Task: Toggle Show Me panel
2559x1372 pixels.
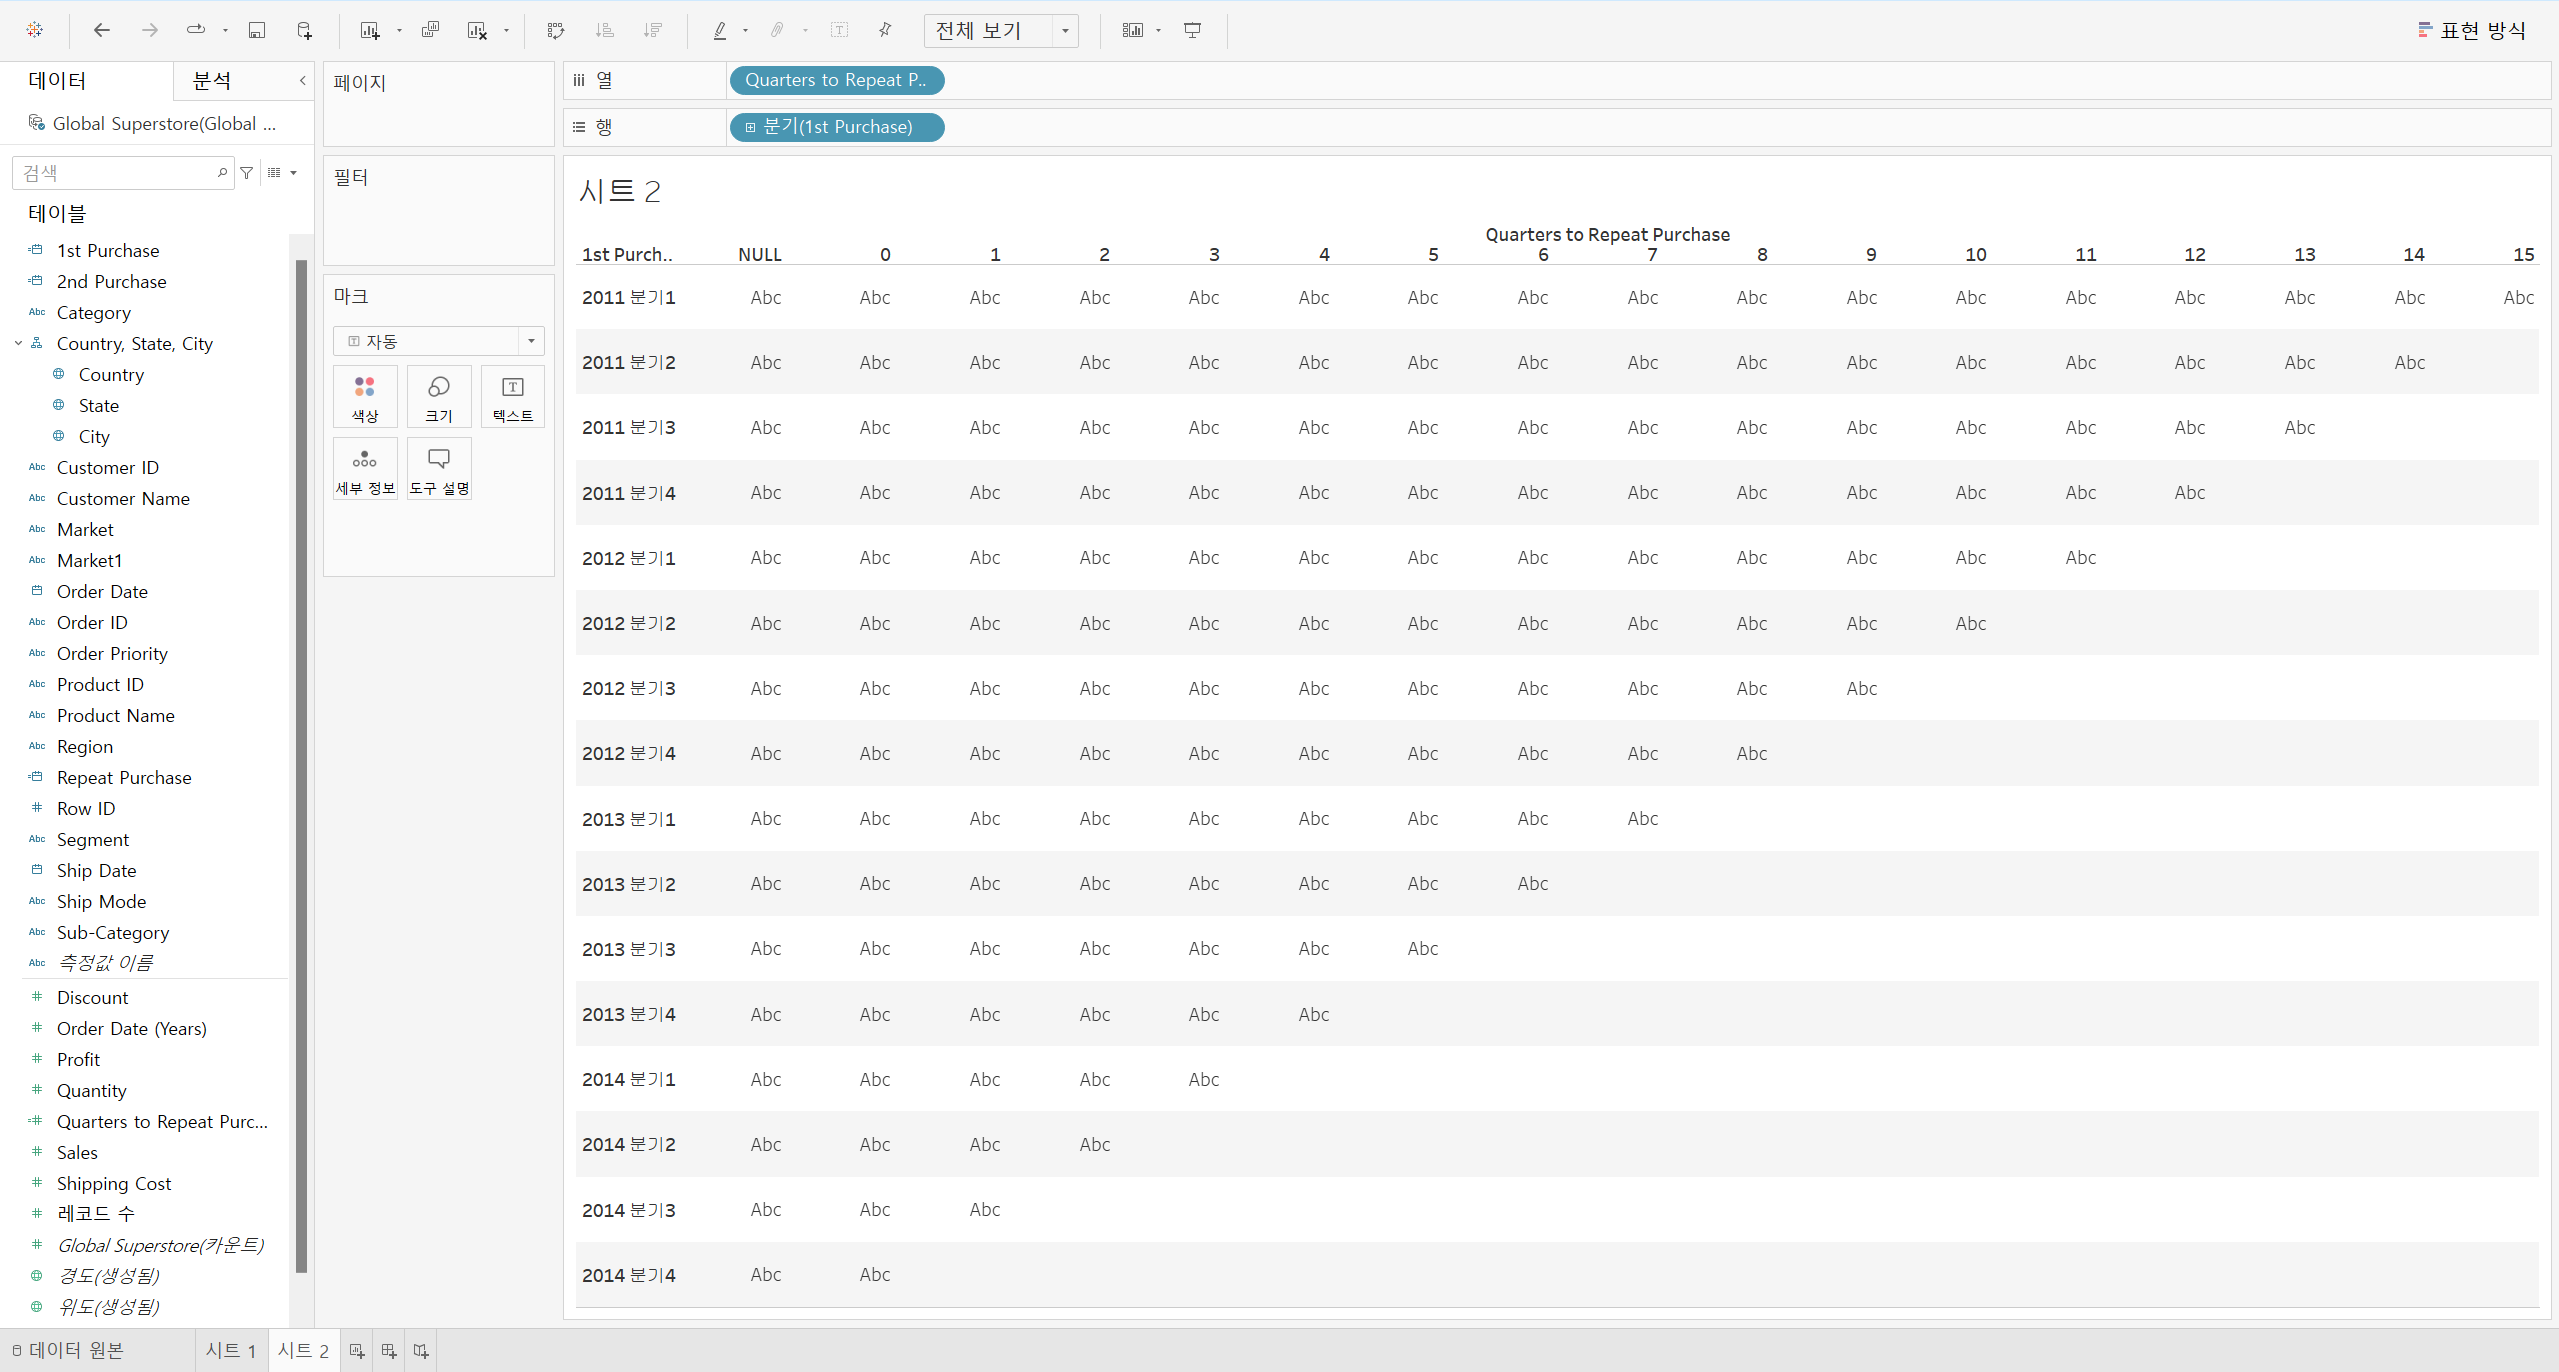Action: [x=2472, y=30]
